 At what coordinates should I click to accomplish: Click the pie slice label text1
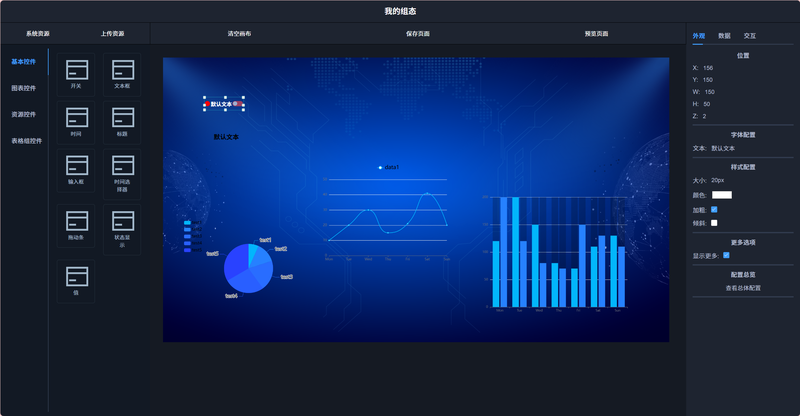265,240
